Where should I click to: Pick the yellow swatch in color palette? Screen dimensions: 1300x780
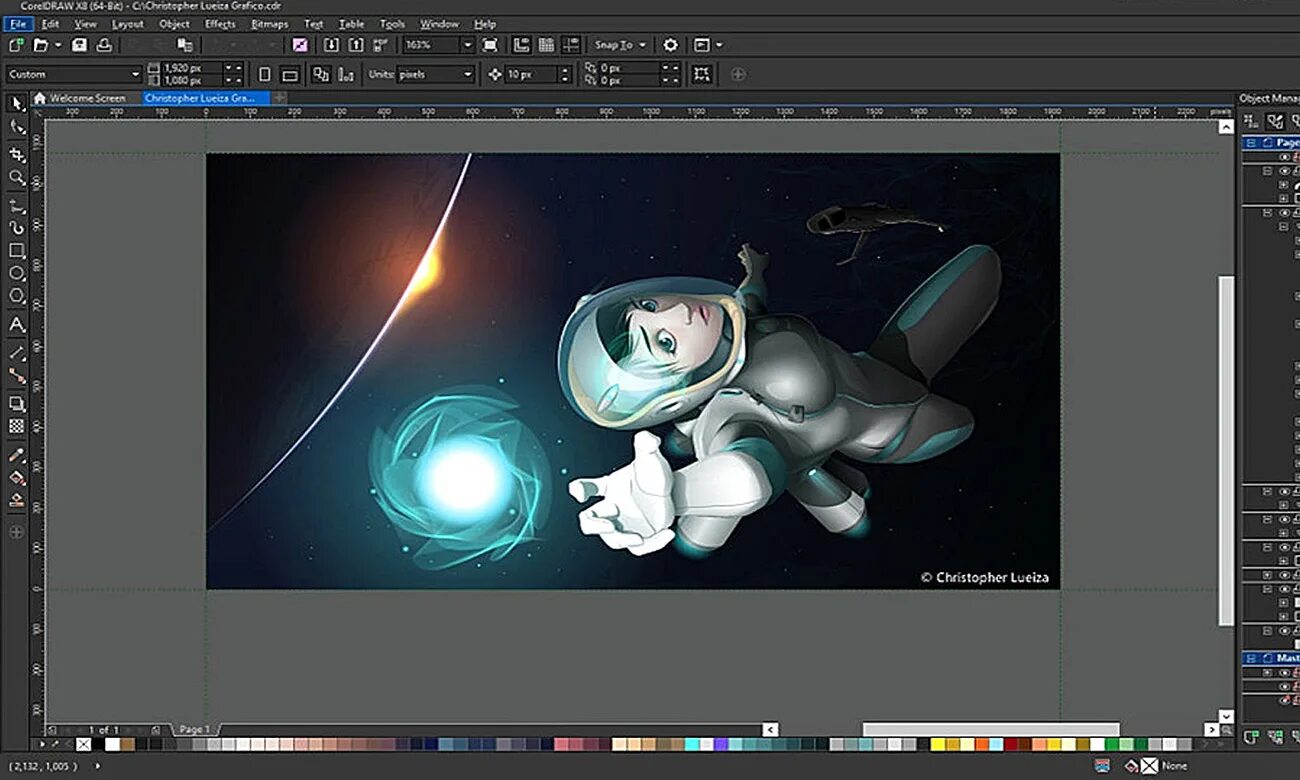coord(938,744)
